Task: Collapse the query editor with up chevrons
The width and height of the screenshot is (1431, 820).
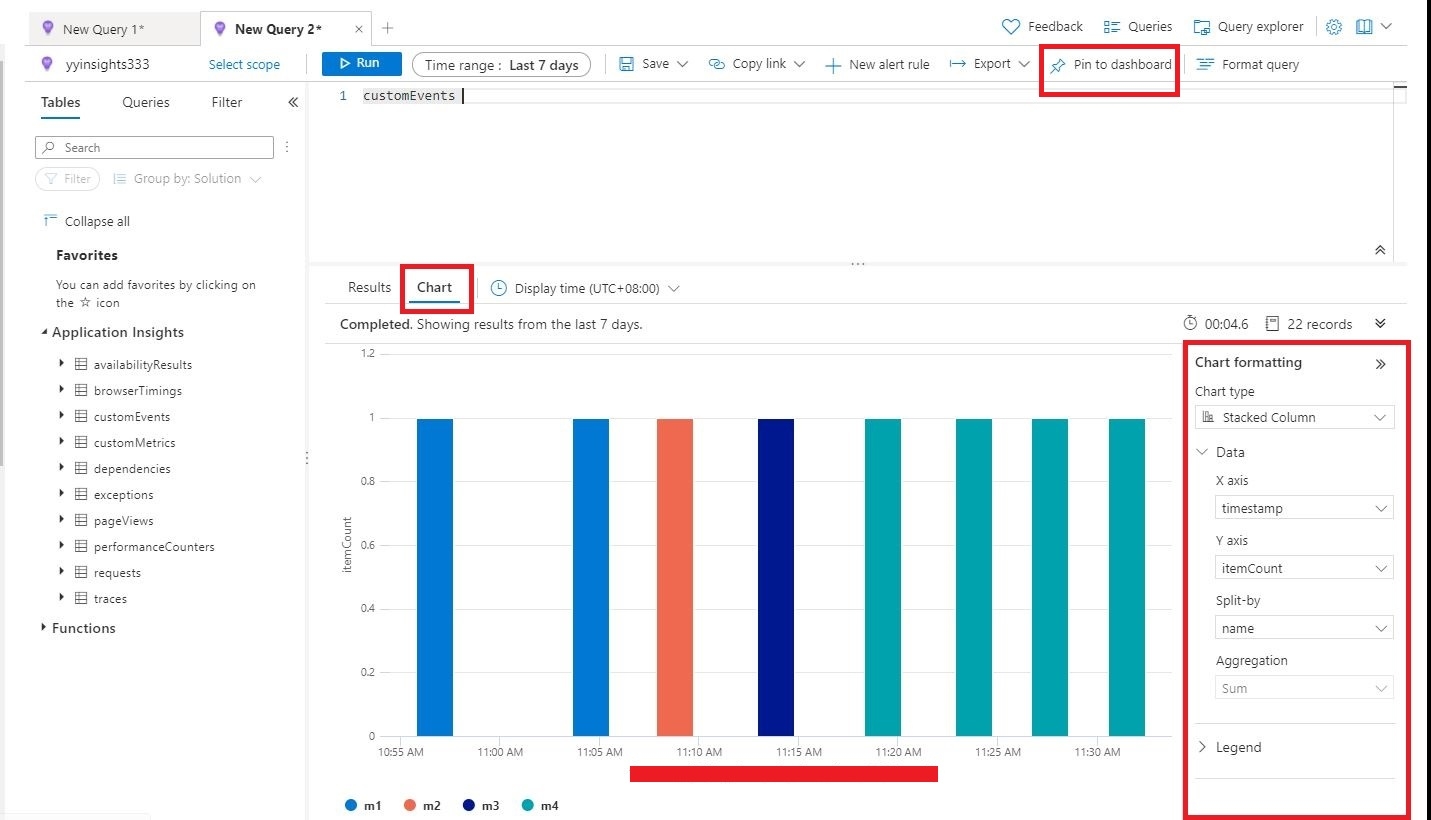Action: click(x=1380, y=249)
